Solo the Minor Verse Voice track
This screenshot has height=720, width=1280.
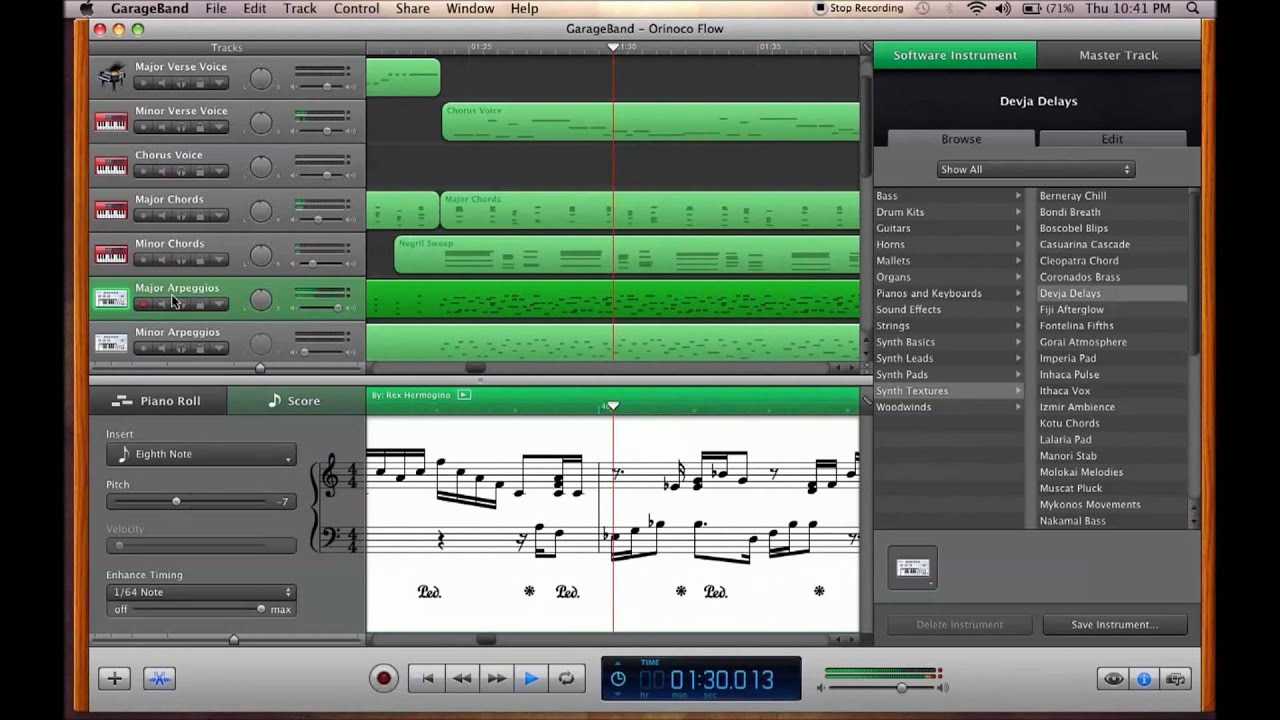(x=181, y=127)
